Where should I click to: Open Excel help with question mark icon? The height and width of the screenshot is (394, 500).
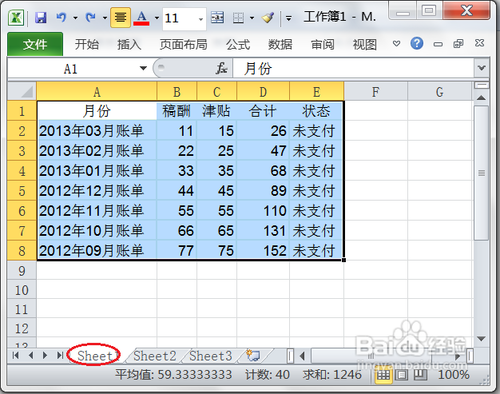click(417, 43)
